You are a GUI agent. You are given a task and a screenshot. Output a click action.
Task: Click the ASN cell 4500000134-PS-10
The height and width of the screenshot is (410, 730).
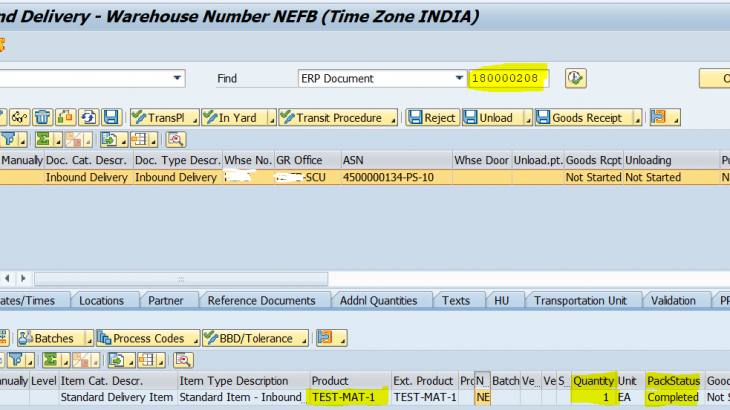point(396,177)
